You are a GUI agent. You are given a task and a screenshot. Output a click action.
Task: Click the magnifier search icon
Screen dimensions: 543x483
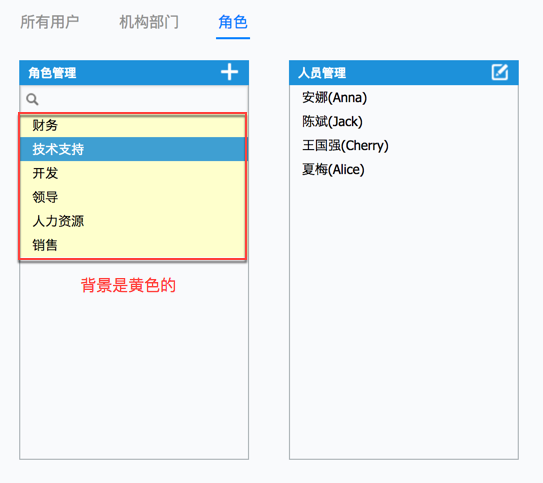click(32, 99)
